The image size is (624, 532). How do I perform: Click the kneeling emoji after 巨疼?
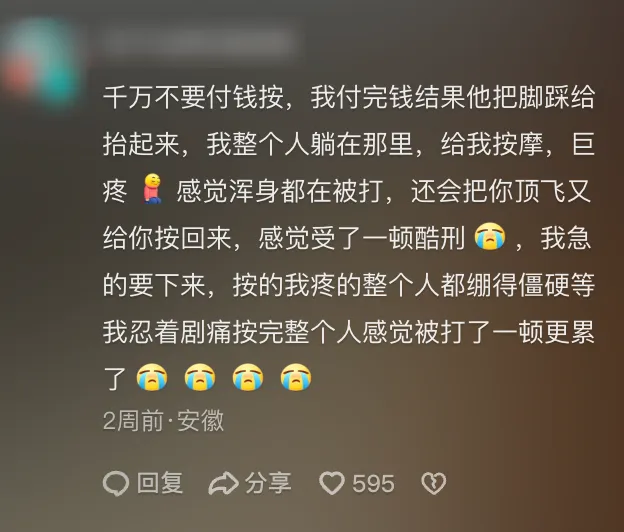(x=152, y=189)
